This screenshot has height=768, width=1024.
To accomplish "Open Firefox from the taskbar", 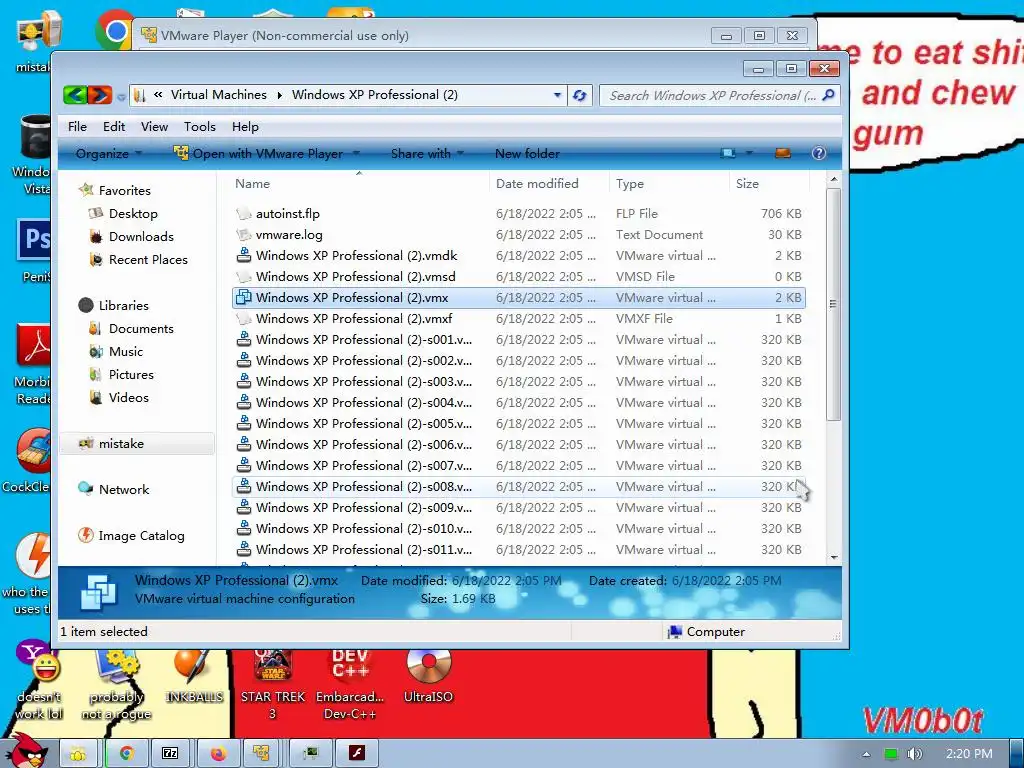I will click(x=217, y=754).
